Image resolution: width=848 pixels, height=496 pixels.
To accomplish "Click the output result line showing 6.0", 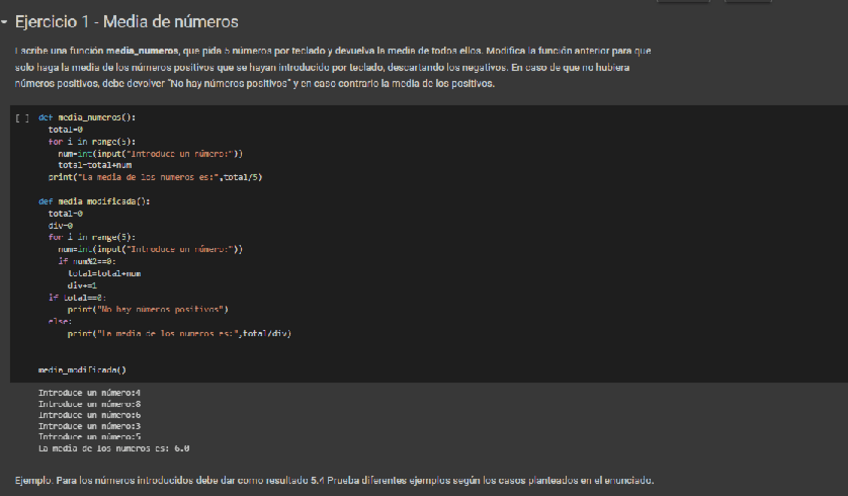I will (x=113, y=448).
